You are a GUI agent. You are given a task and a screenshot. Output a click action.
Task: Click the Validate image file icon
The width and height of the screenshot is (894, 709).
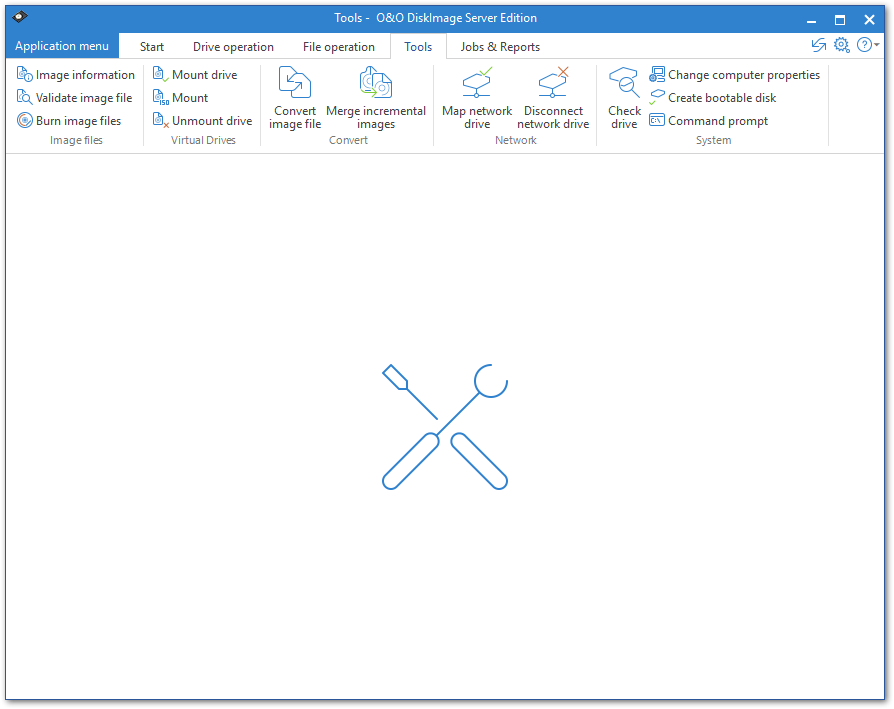point(25,97)
